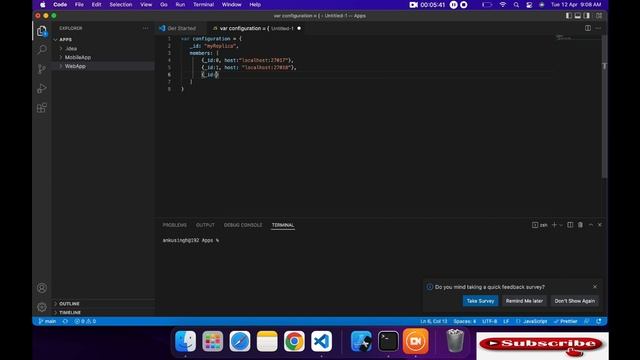Click the Remind Me later button
Image resolution: width=640 pixels, height=360 pixels.
pyautogui.click(x=524, y=301)
